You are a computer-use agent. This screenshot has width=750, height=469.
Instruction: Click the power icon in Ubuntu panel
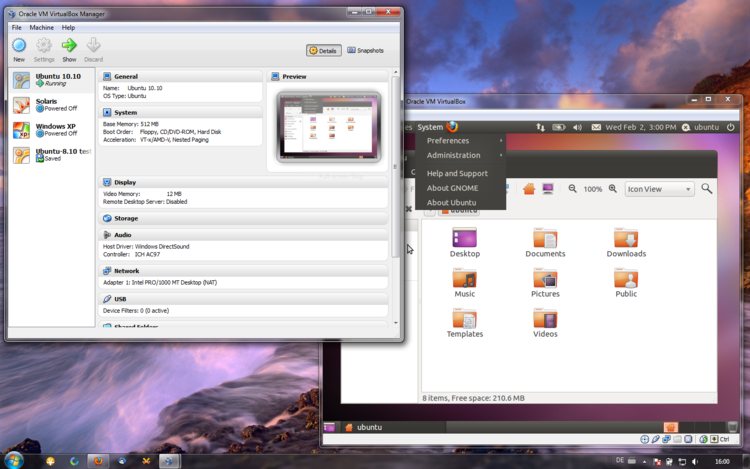point(730,127)
